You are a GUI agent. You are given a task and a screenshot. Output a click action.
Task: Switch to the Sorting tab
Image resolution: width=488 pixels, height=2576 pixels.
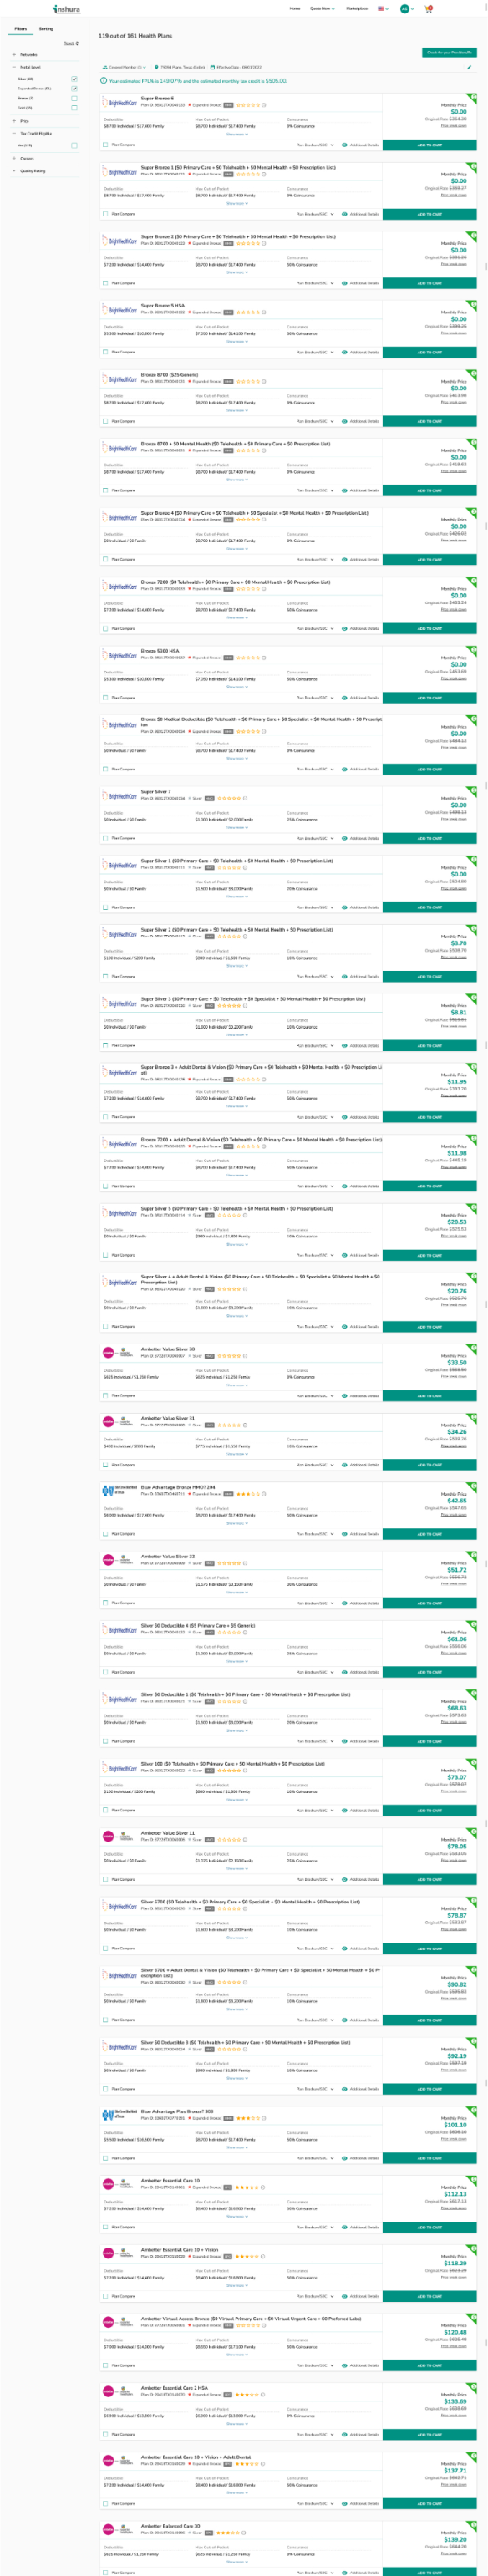(46, 29)
